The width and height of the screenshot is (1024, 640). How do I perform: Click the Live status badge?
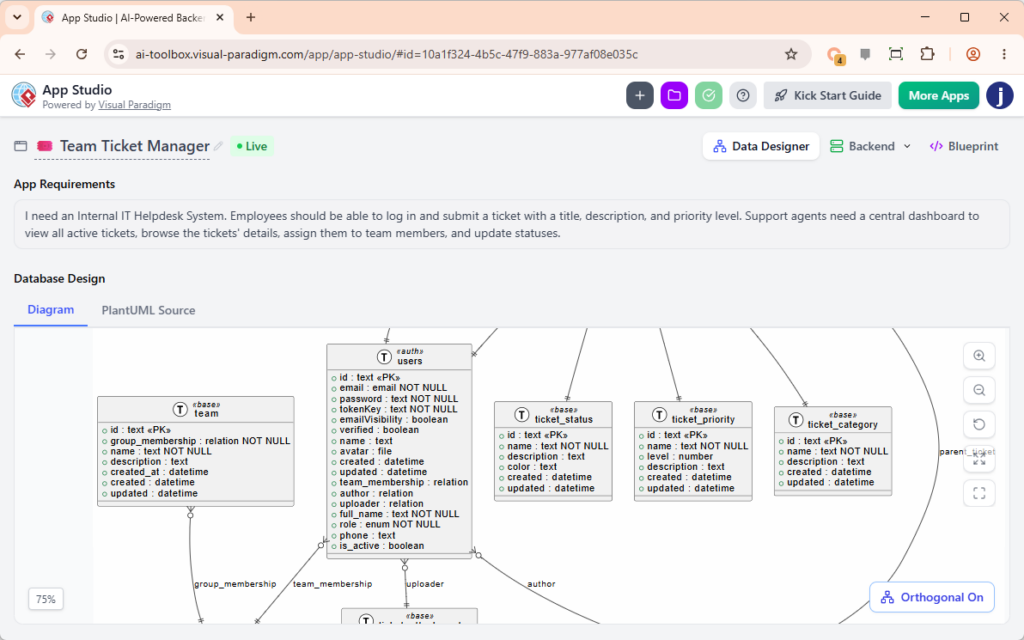252,146
